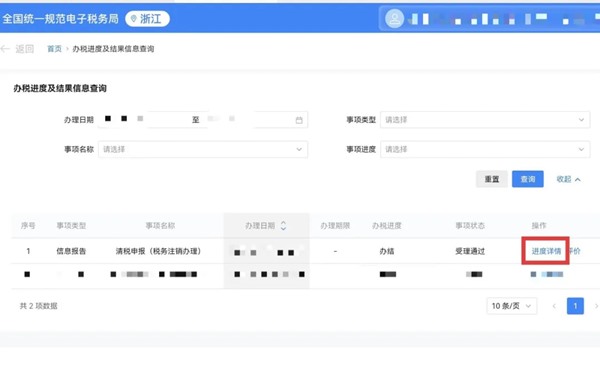Go to previous page arrow in pagination
The width and height of the screenshot is (600, 374).
554,306
